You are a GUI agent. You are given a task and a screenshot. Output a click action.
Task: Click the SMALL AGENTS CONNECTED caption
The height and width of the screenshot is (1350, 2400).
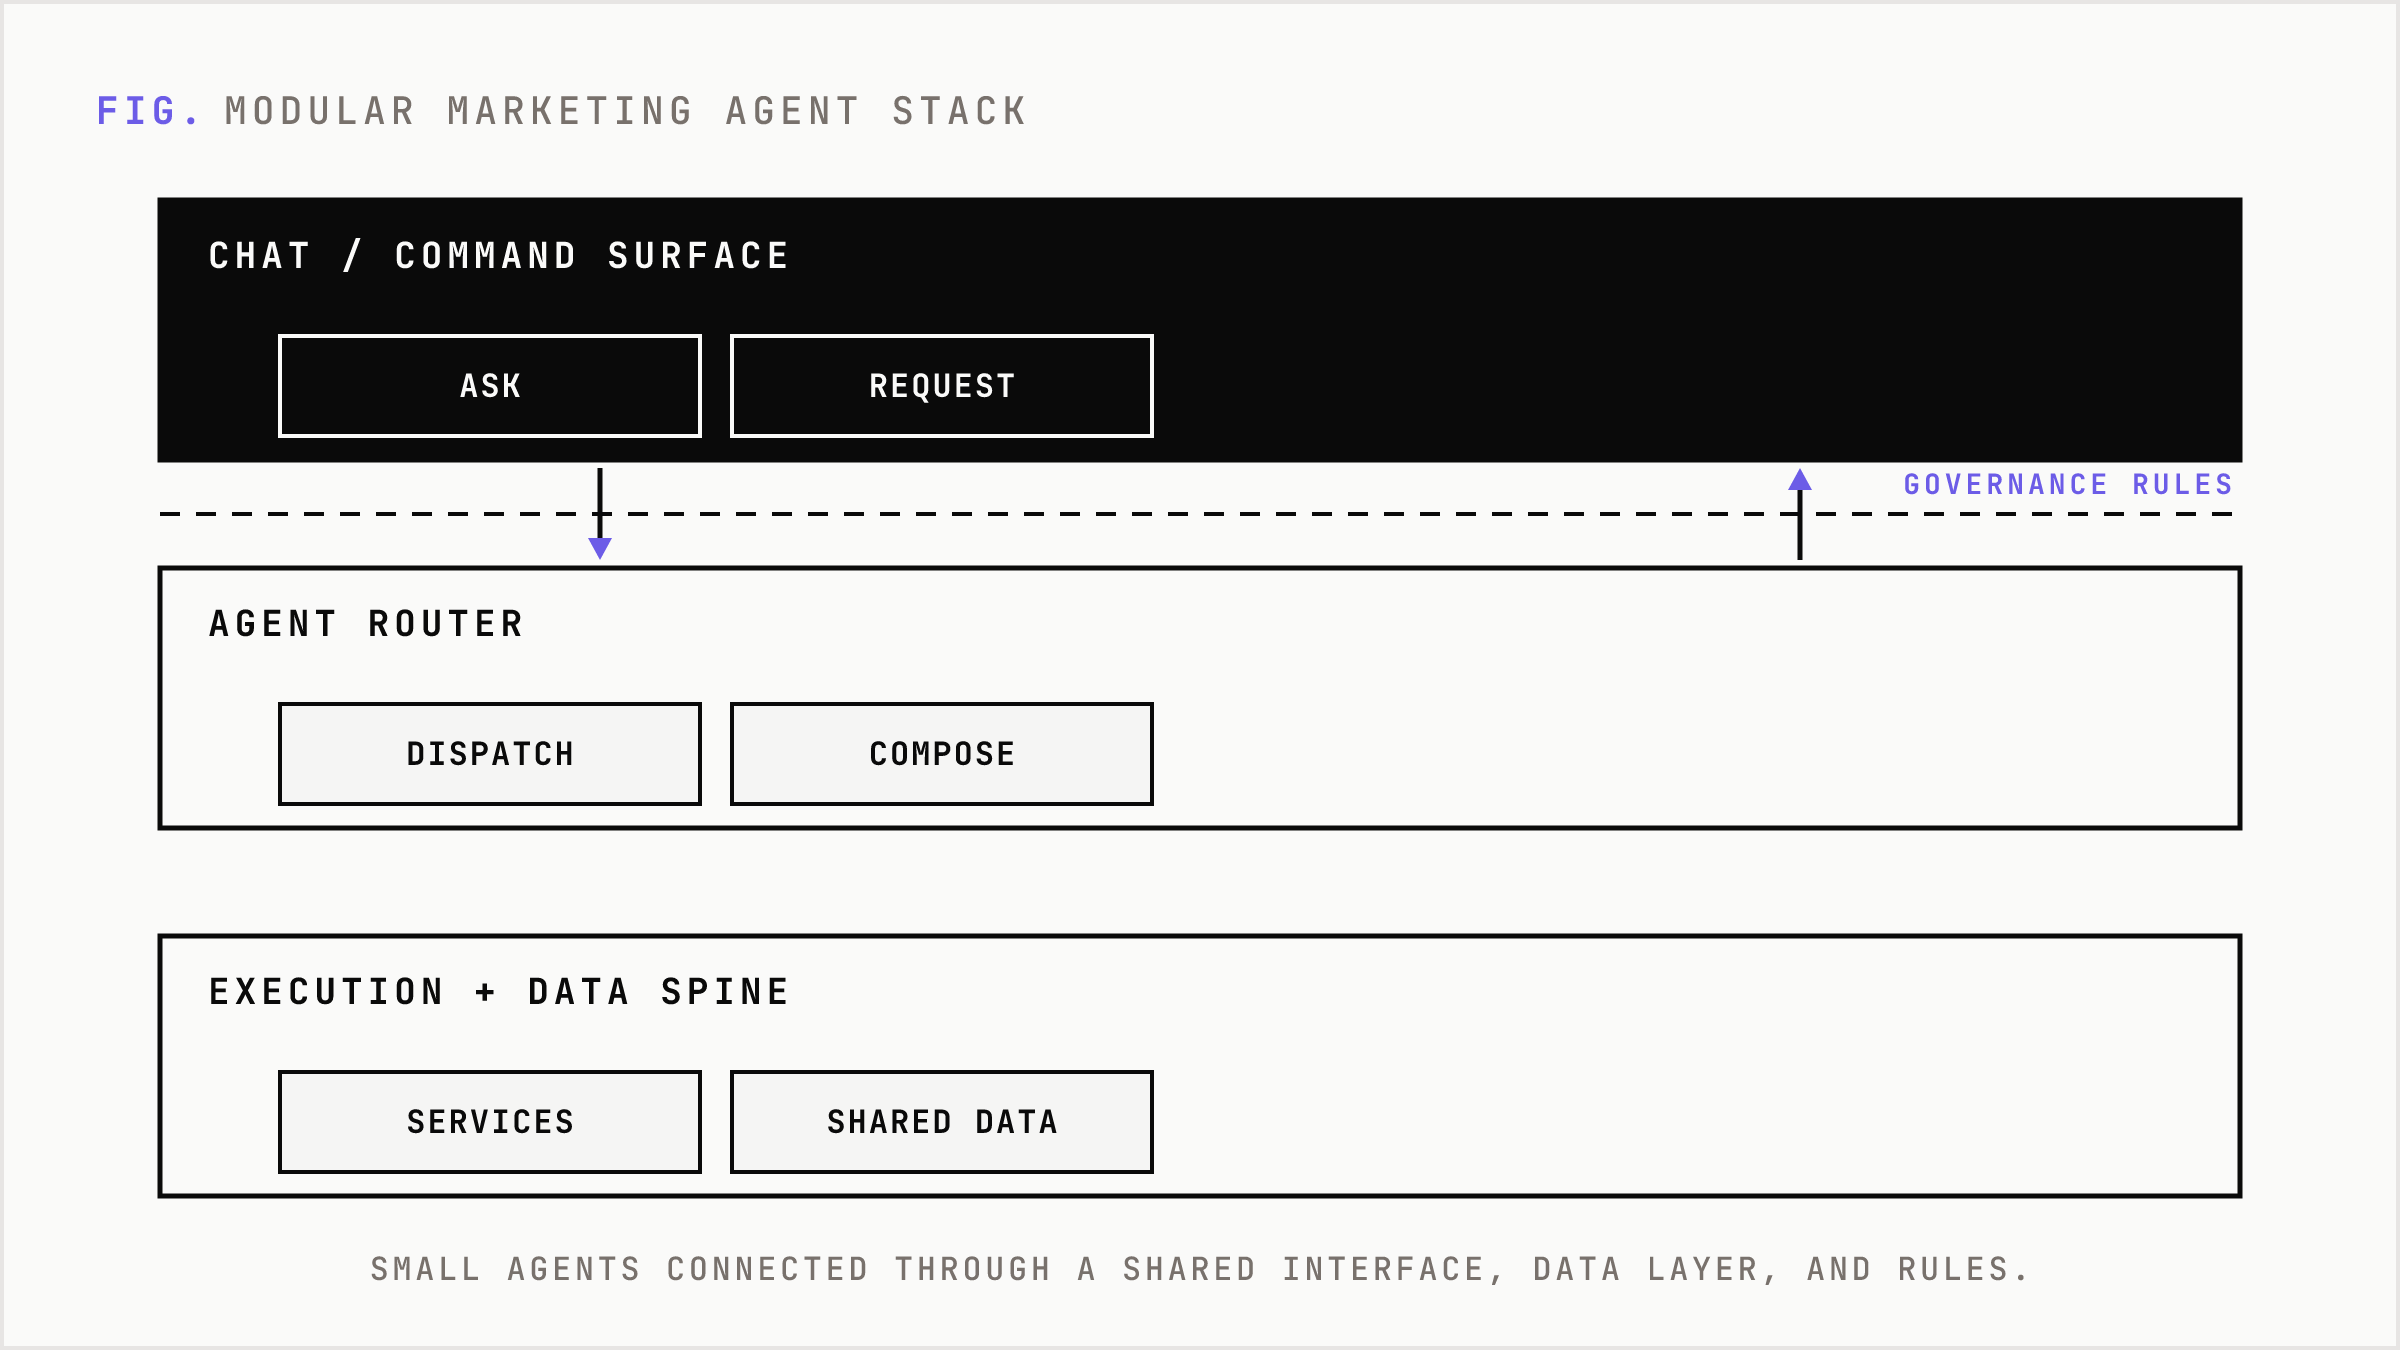click(1200, 1269)
